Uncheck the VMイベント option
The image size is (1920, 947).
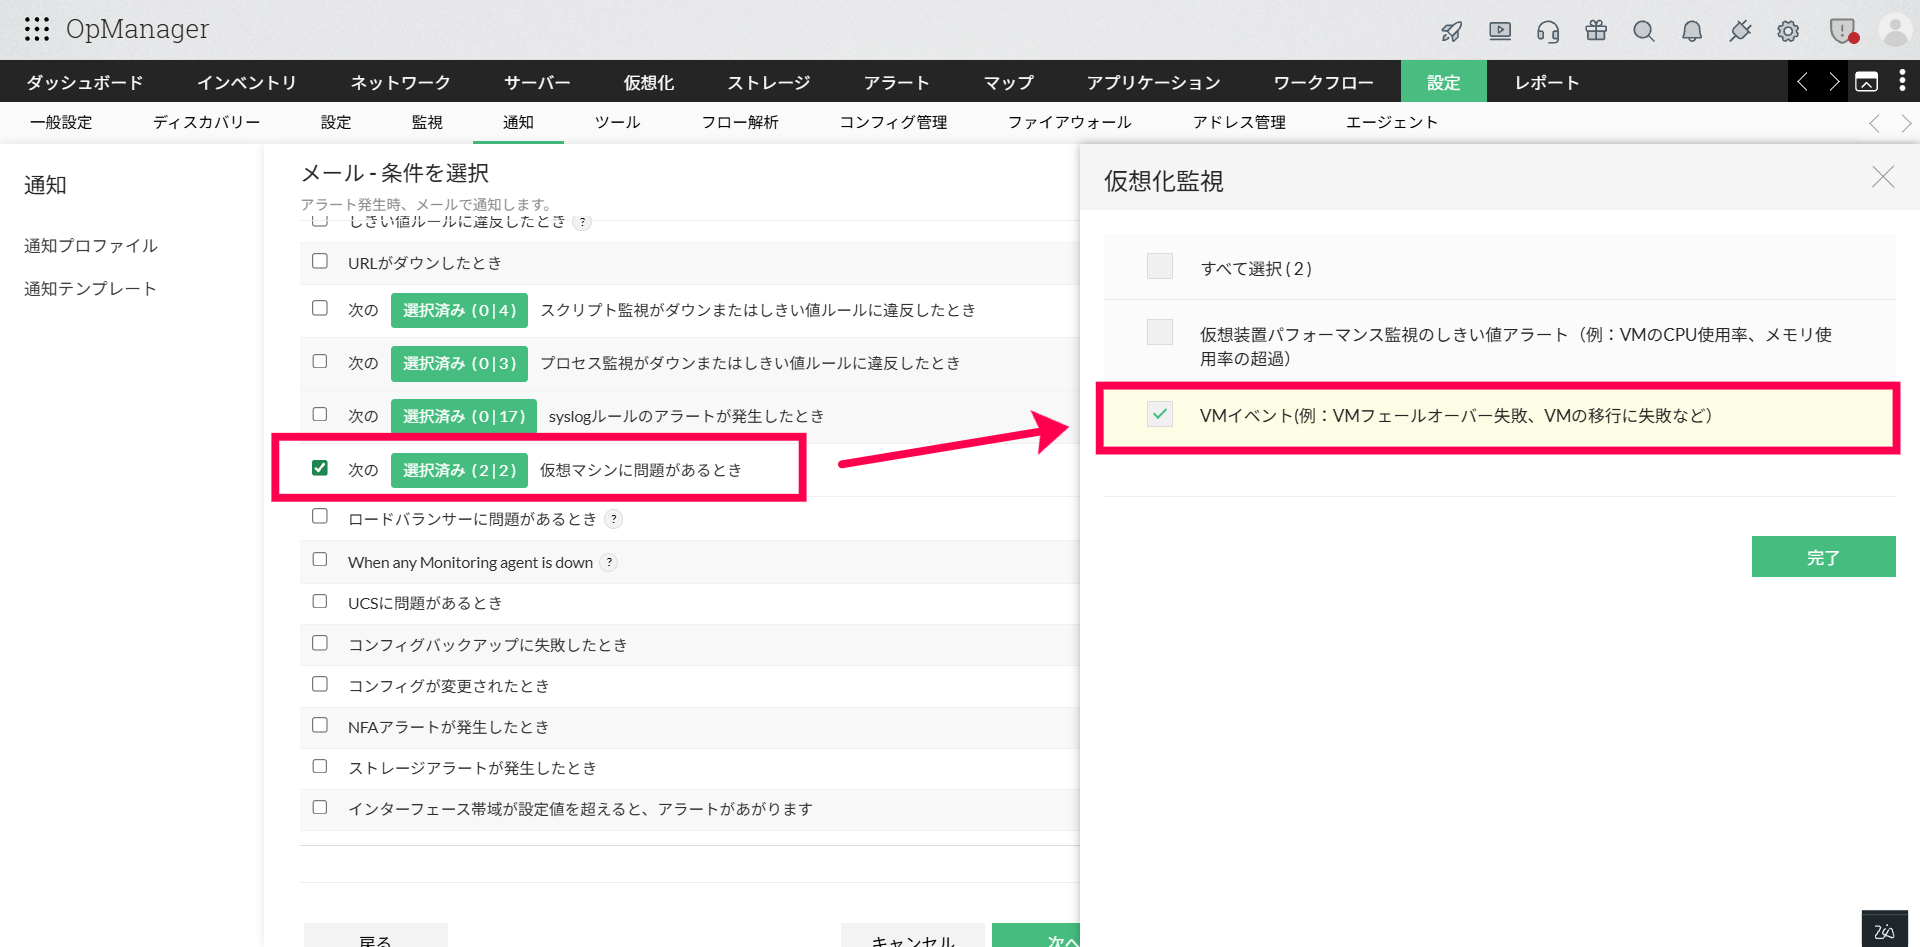tap(1160, 414)
